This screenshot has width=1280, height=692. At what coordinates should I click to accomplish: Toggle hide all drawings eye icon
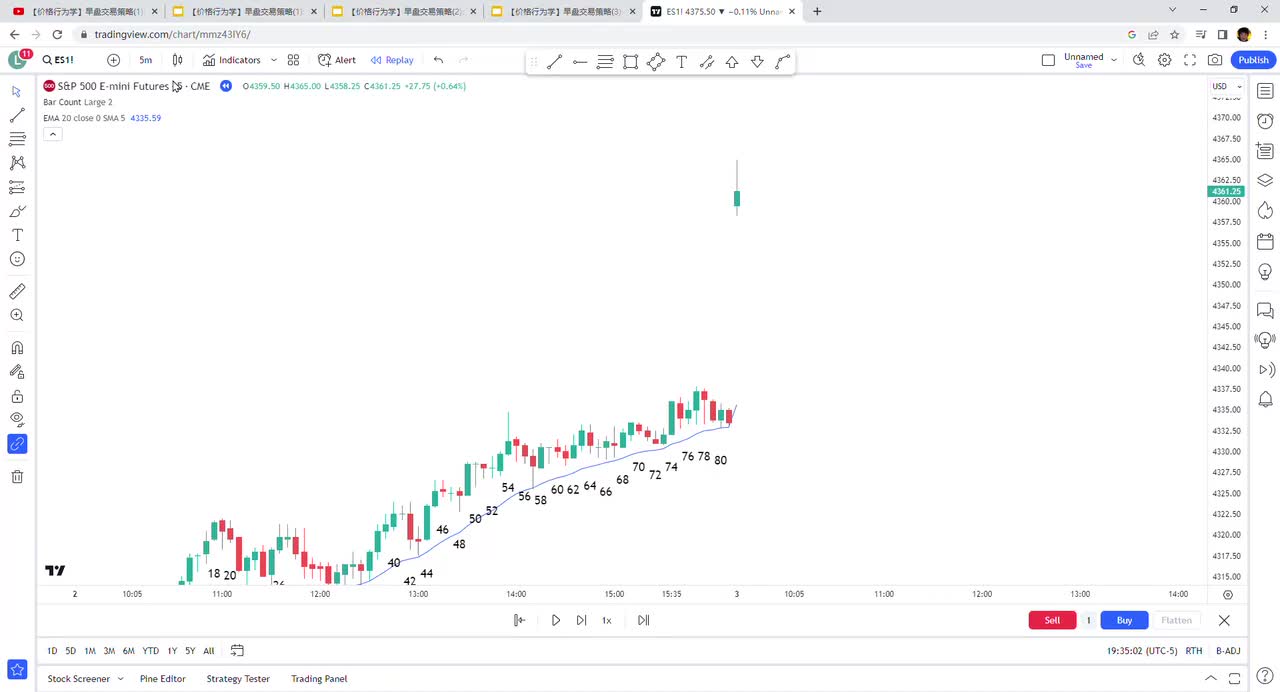point(17,420)
